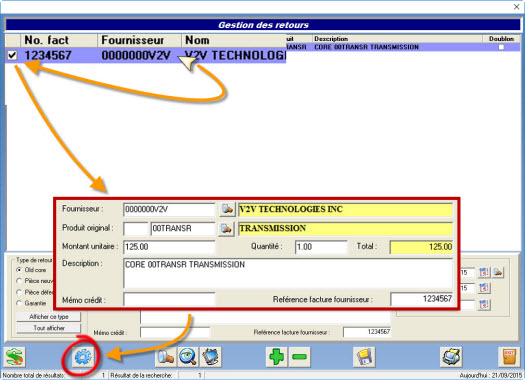
Task: Click the Résultat de la recherche status
Action: pyautogui.click(x=141, y=376)
